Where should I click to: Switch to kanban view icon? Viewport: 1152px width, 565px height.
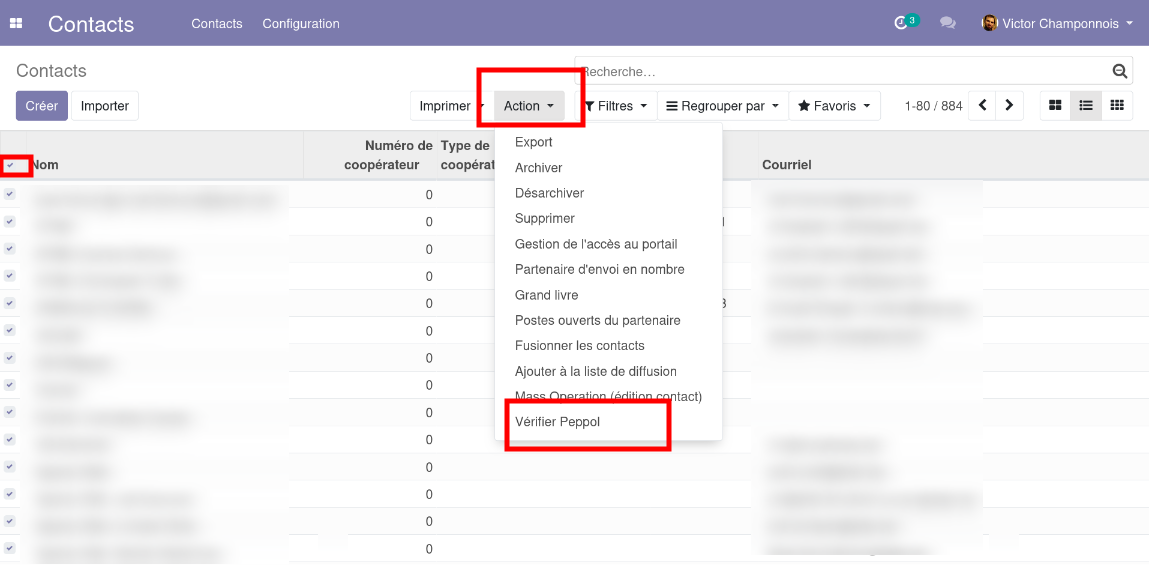pyautogui.click(x=1055, y=106)
